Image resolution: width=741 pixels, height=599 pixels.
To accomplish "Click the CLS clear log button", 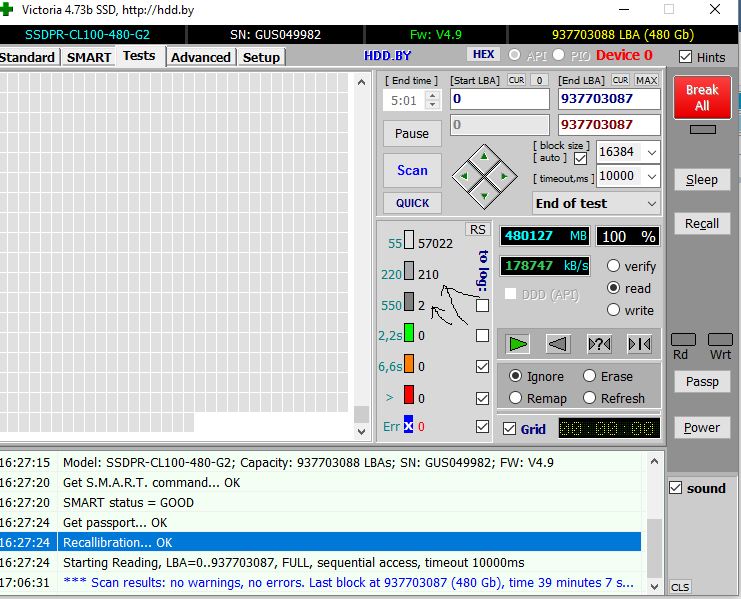I will point(680,587).
